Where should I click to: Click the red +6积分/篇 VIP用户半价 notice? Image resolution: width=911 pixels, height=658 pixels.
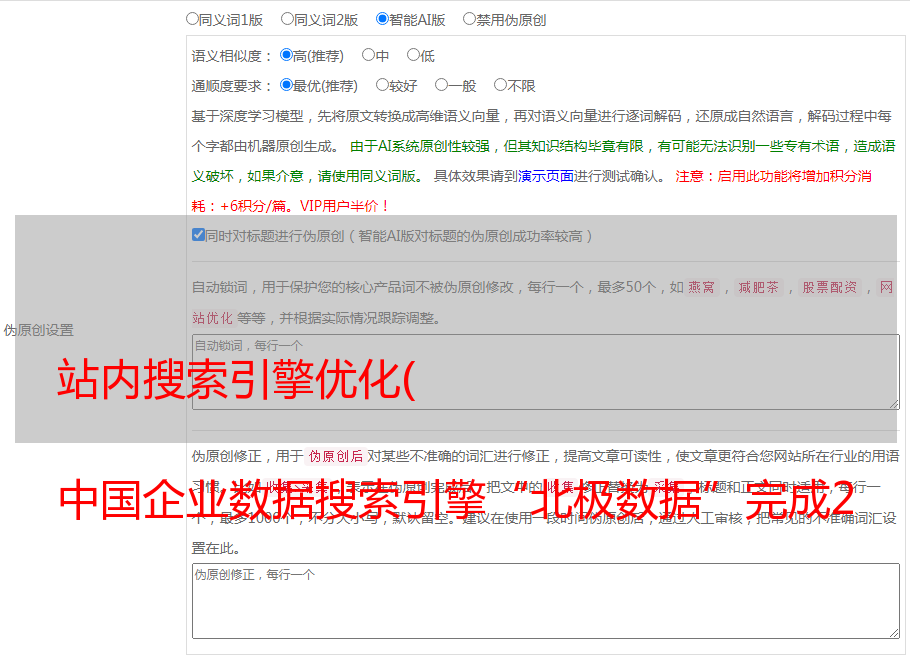[x=290, y=206]
